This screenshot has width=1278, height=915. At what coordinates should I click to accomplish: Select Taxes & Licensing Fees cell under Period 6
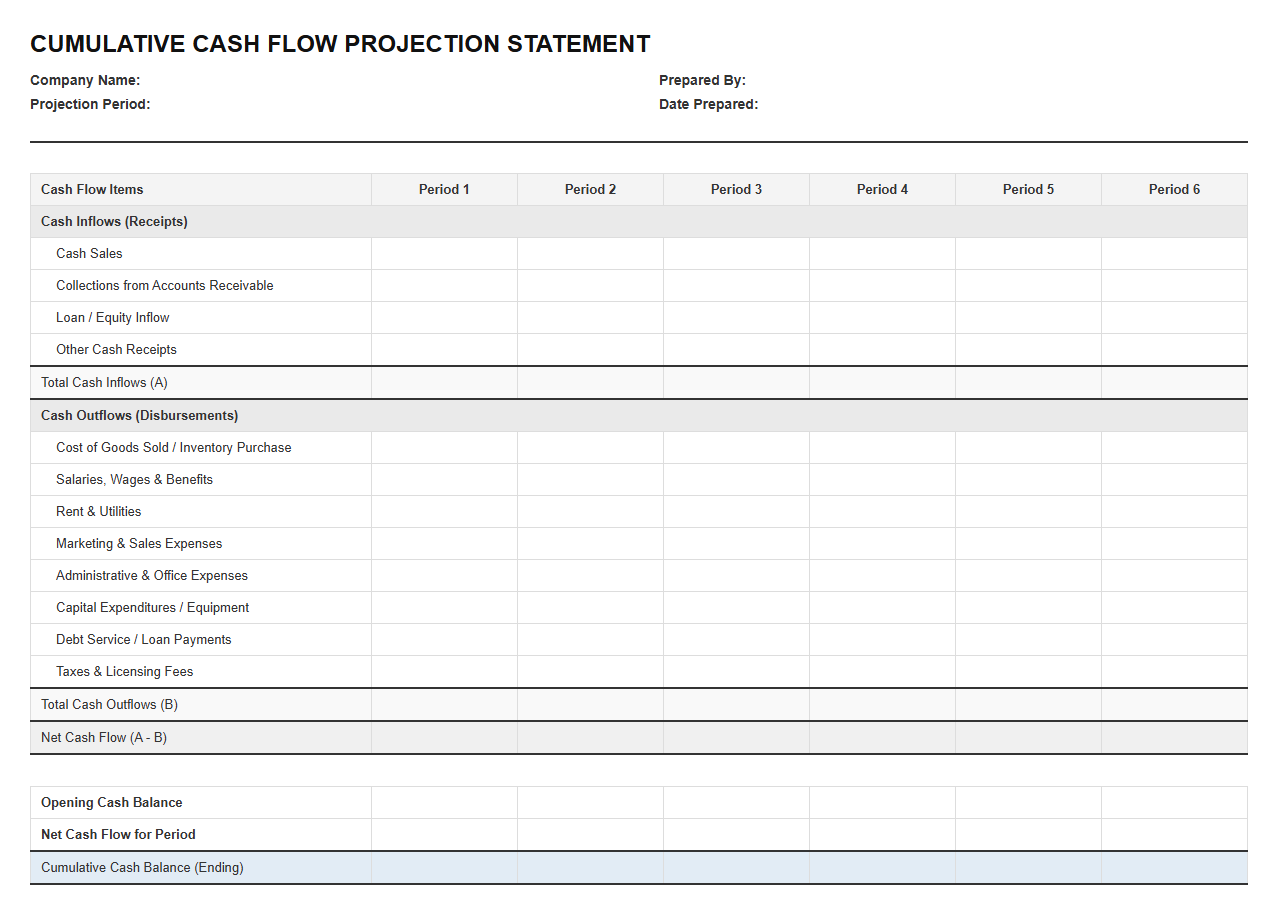coord(1174,671)
